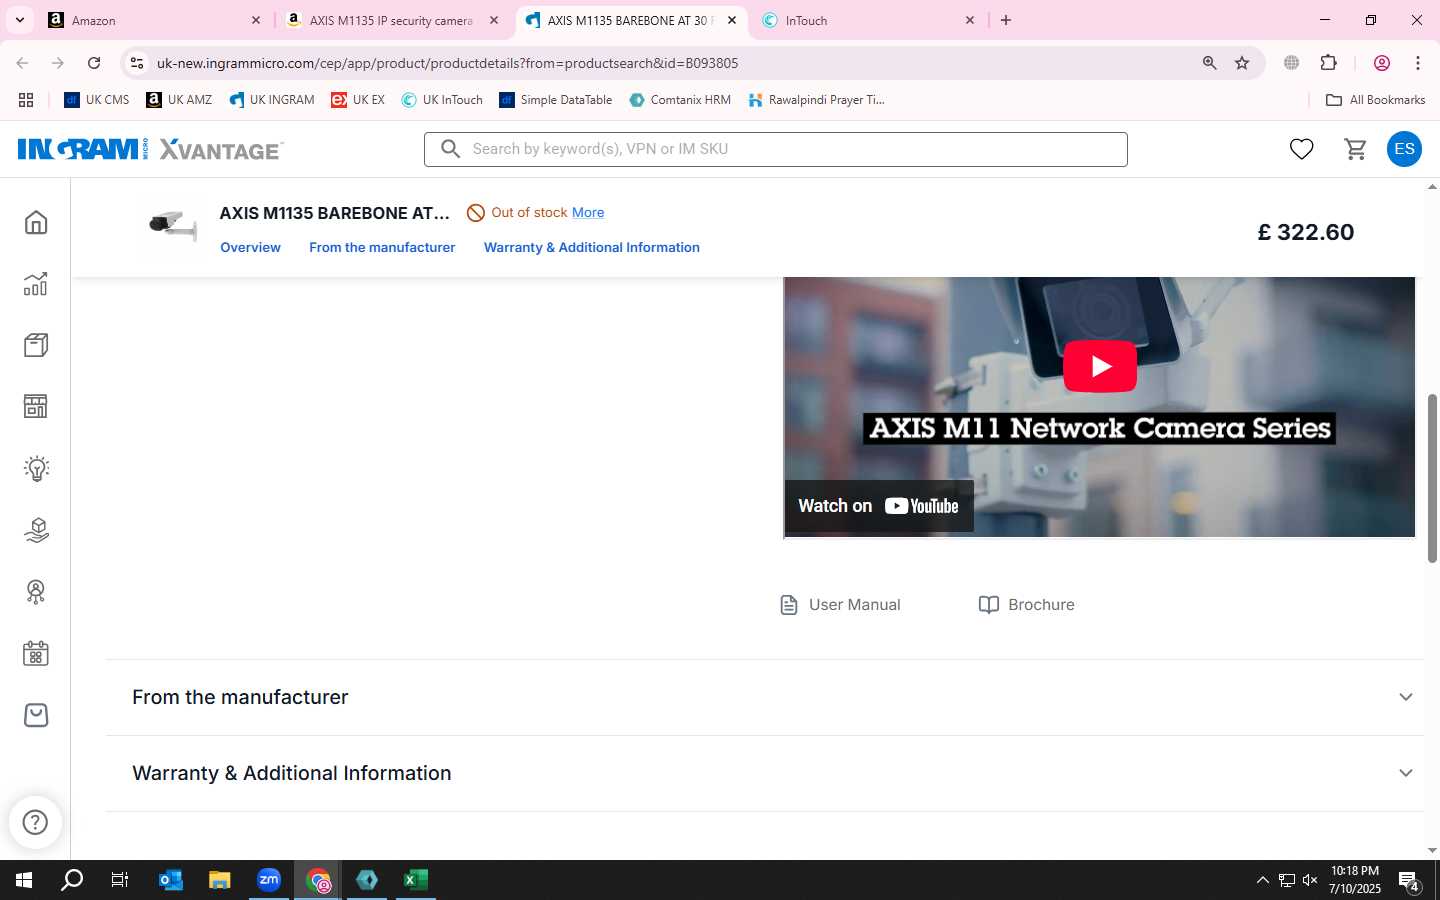The width and height of the screenshot is (1440, 900).
Task: Click the page vertical scrollbar thumb
Action: [1432, 478]
